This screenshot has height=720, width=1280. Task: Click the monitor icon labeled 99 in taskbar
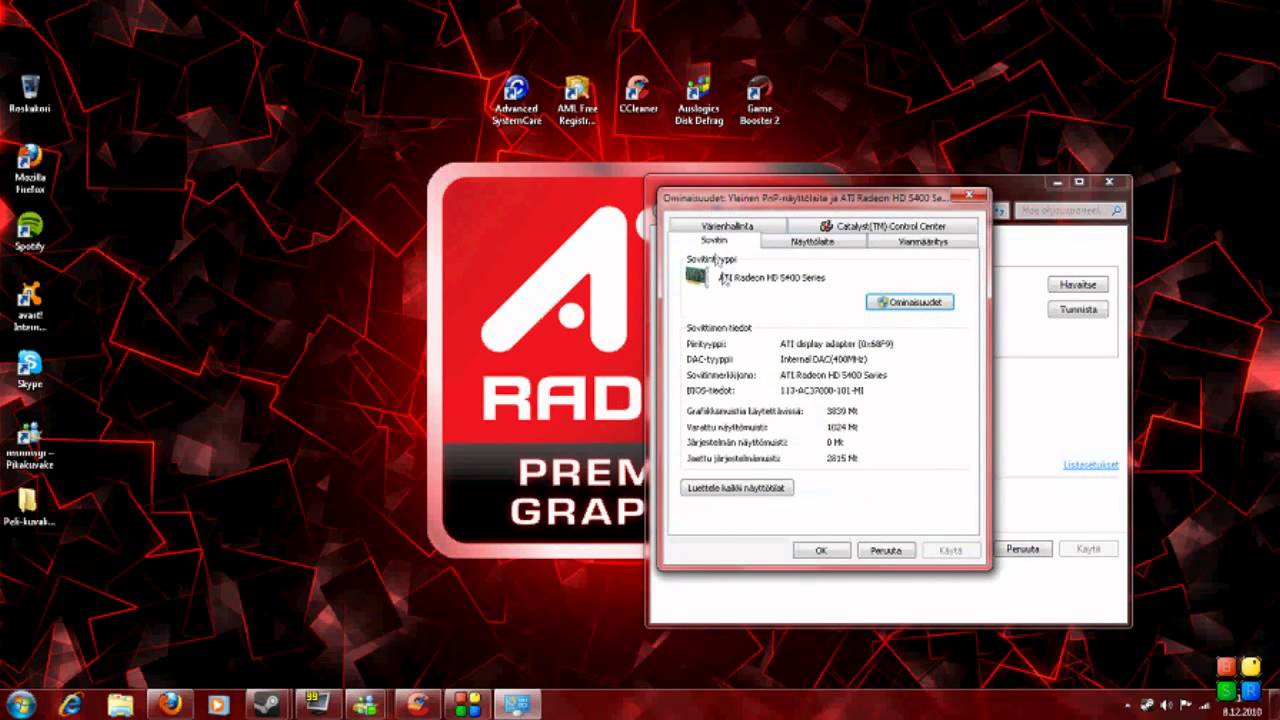pos(318,704)
